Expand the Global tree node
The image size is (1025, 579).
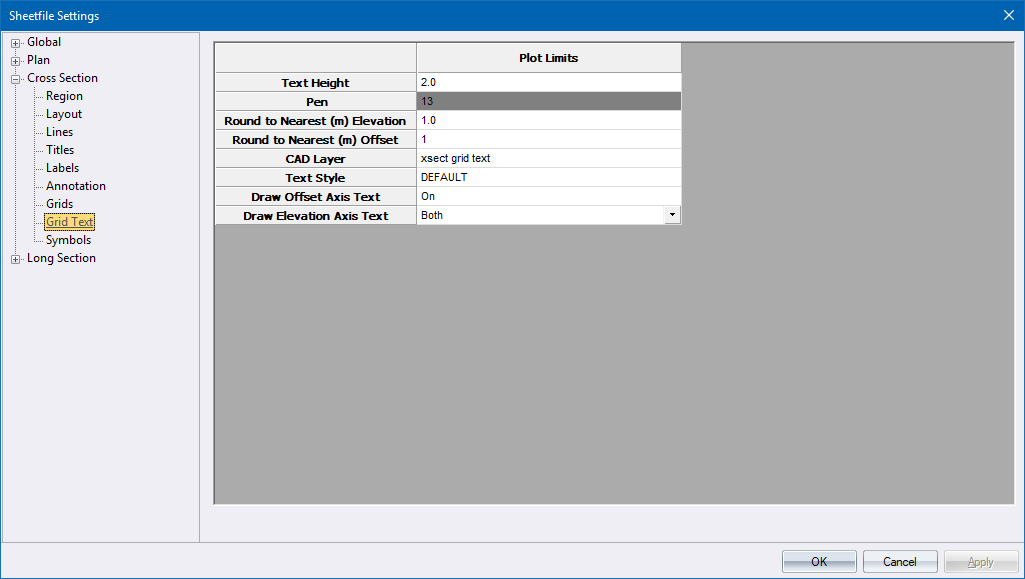pos(16,43)
